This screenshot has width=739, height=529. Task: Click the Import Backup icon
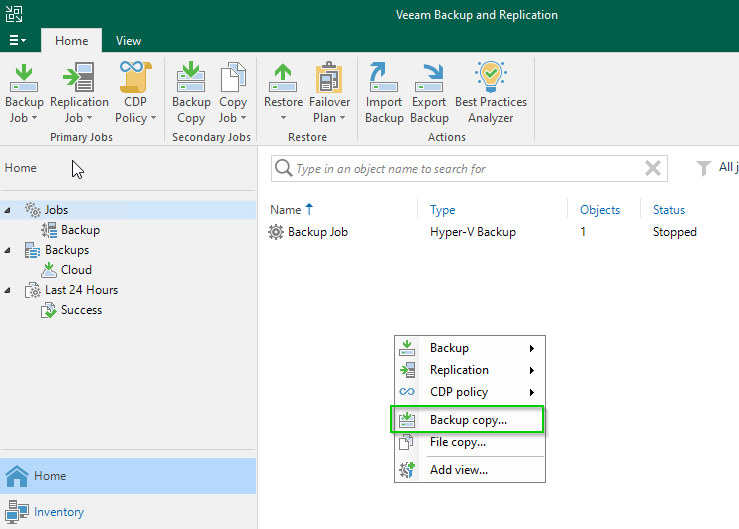[x=384, y=77]
